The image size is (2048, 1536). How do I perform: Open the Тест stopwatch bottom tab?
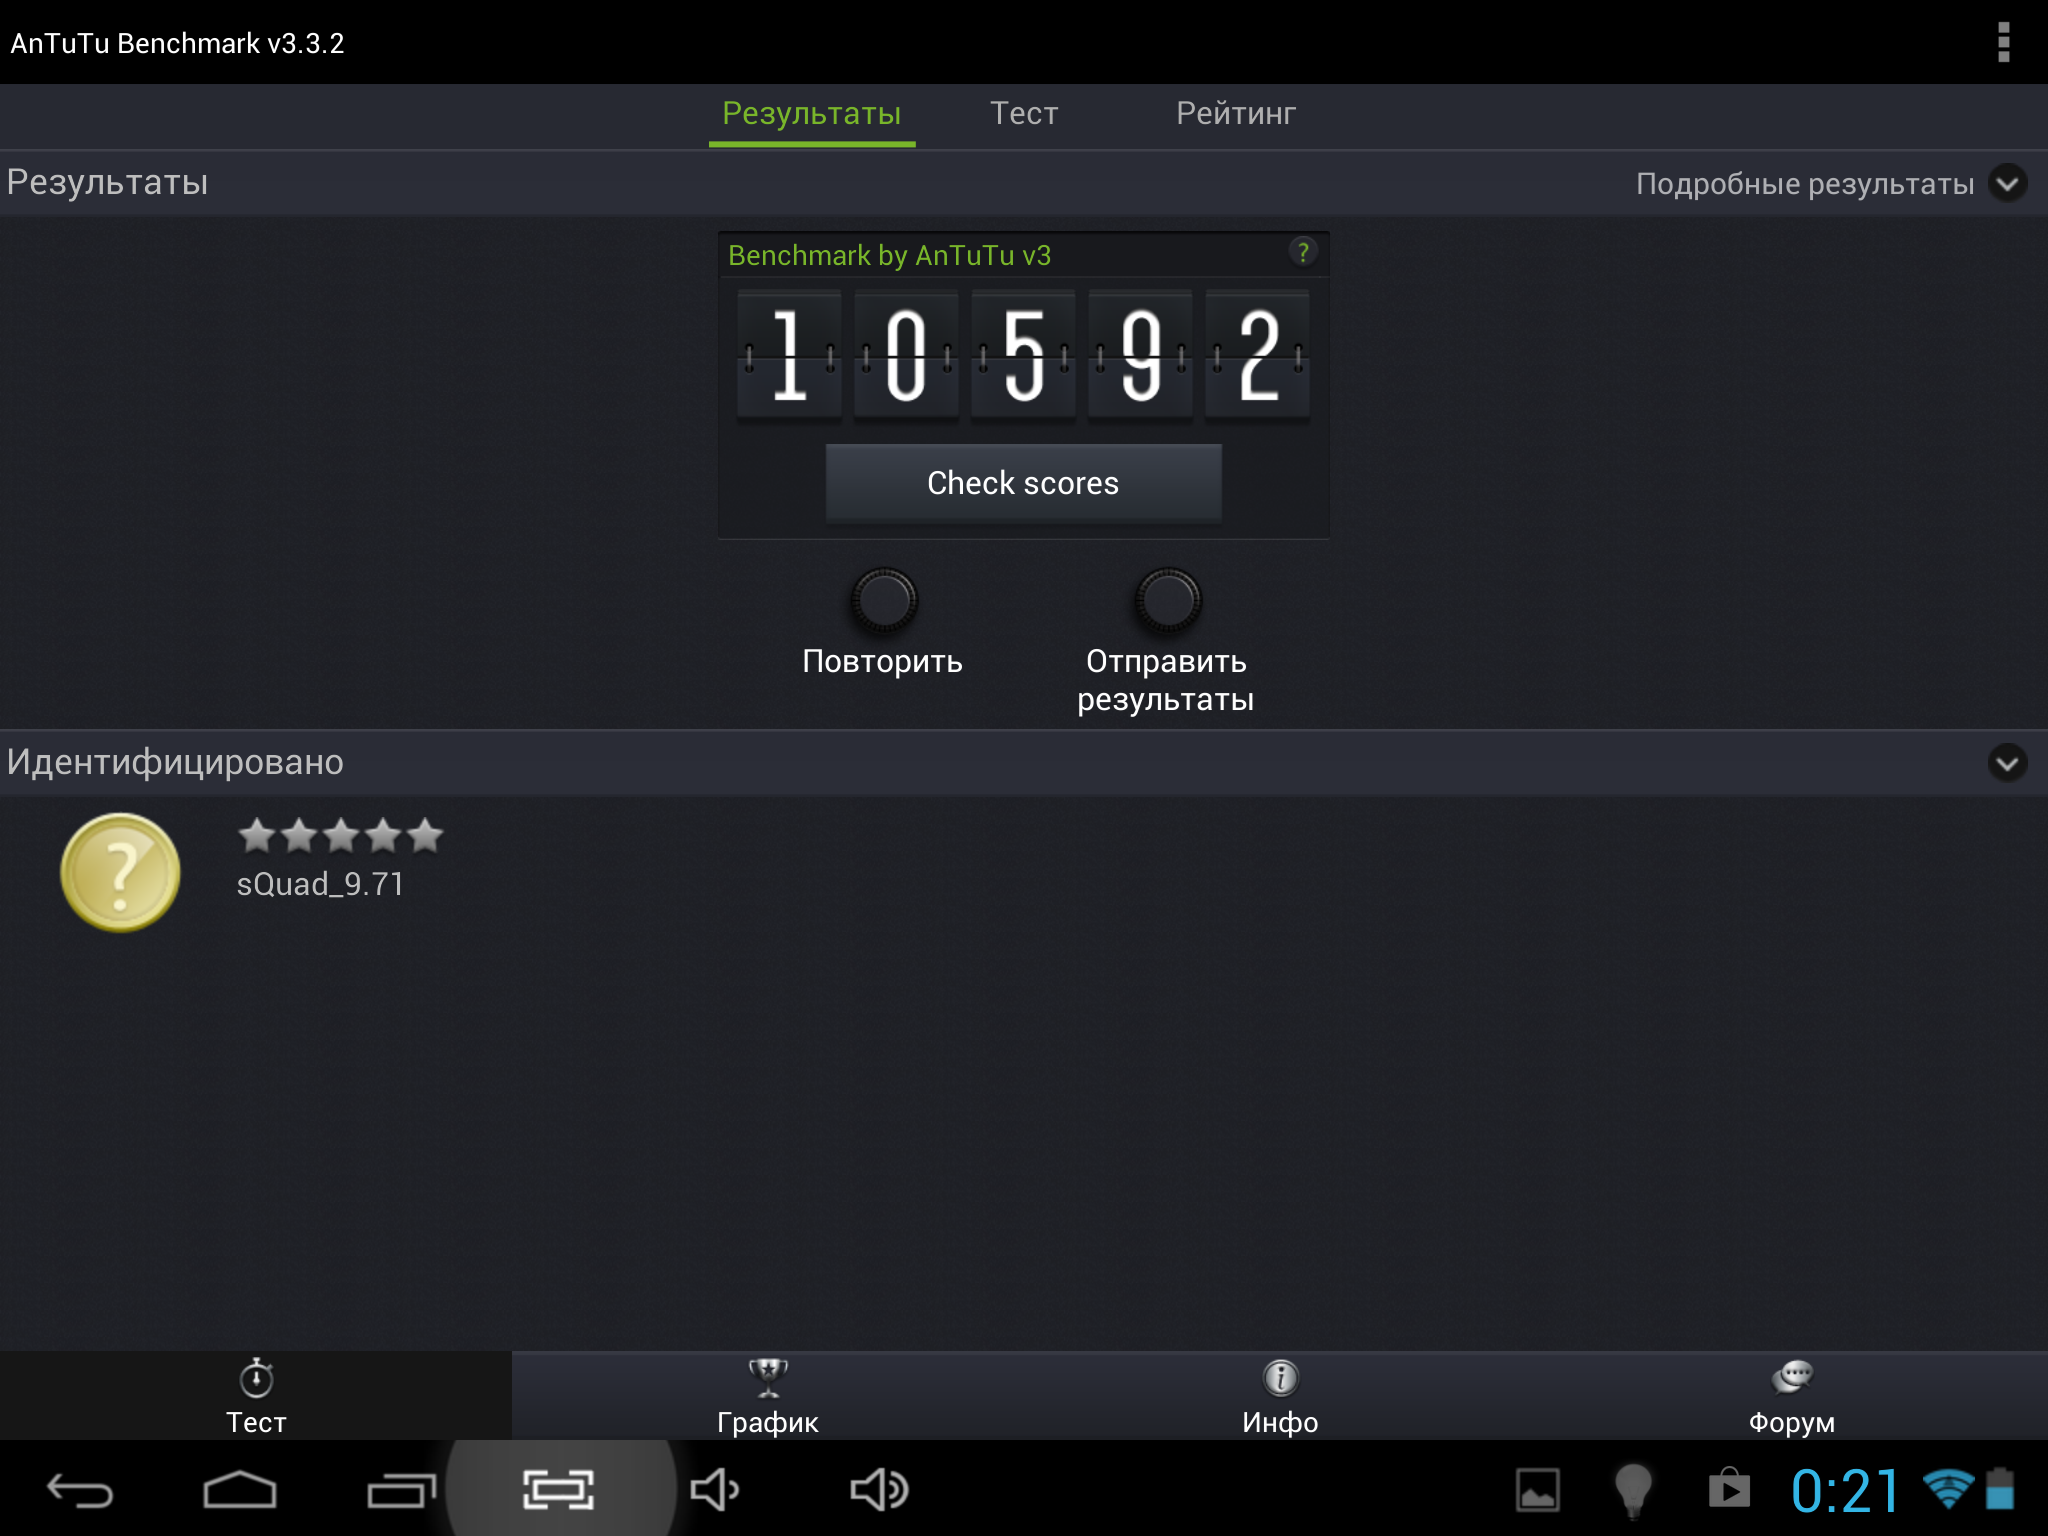pyautogui.click(x=256, y=1396)
